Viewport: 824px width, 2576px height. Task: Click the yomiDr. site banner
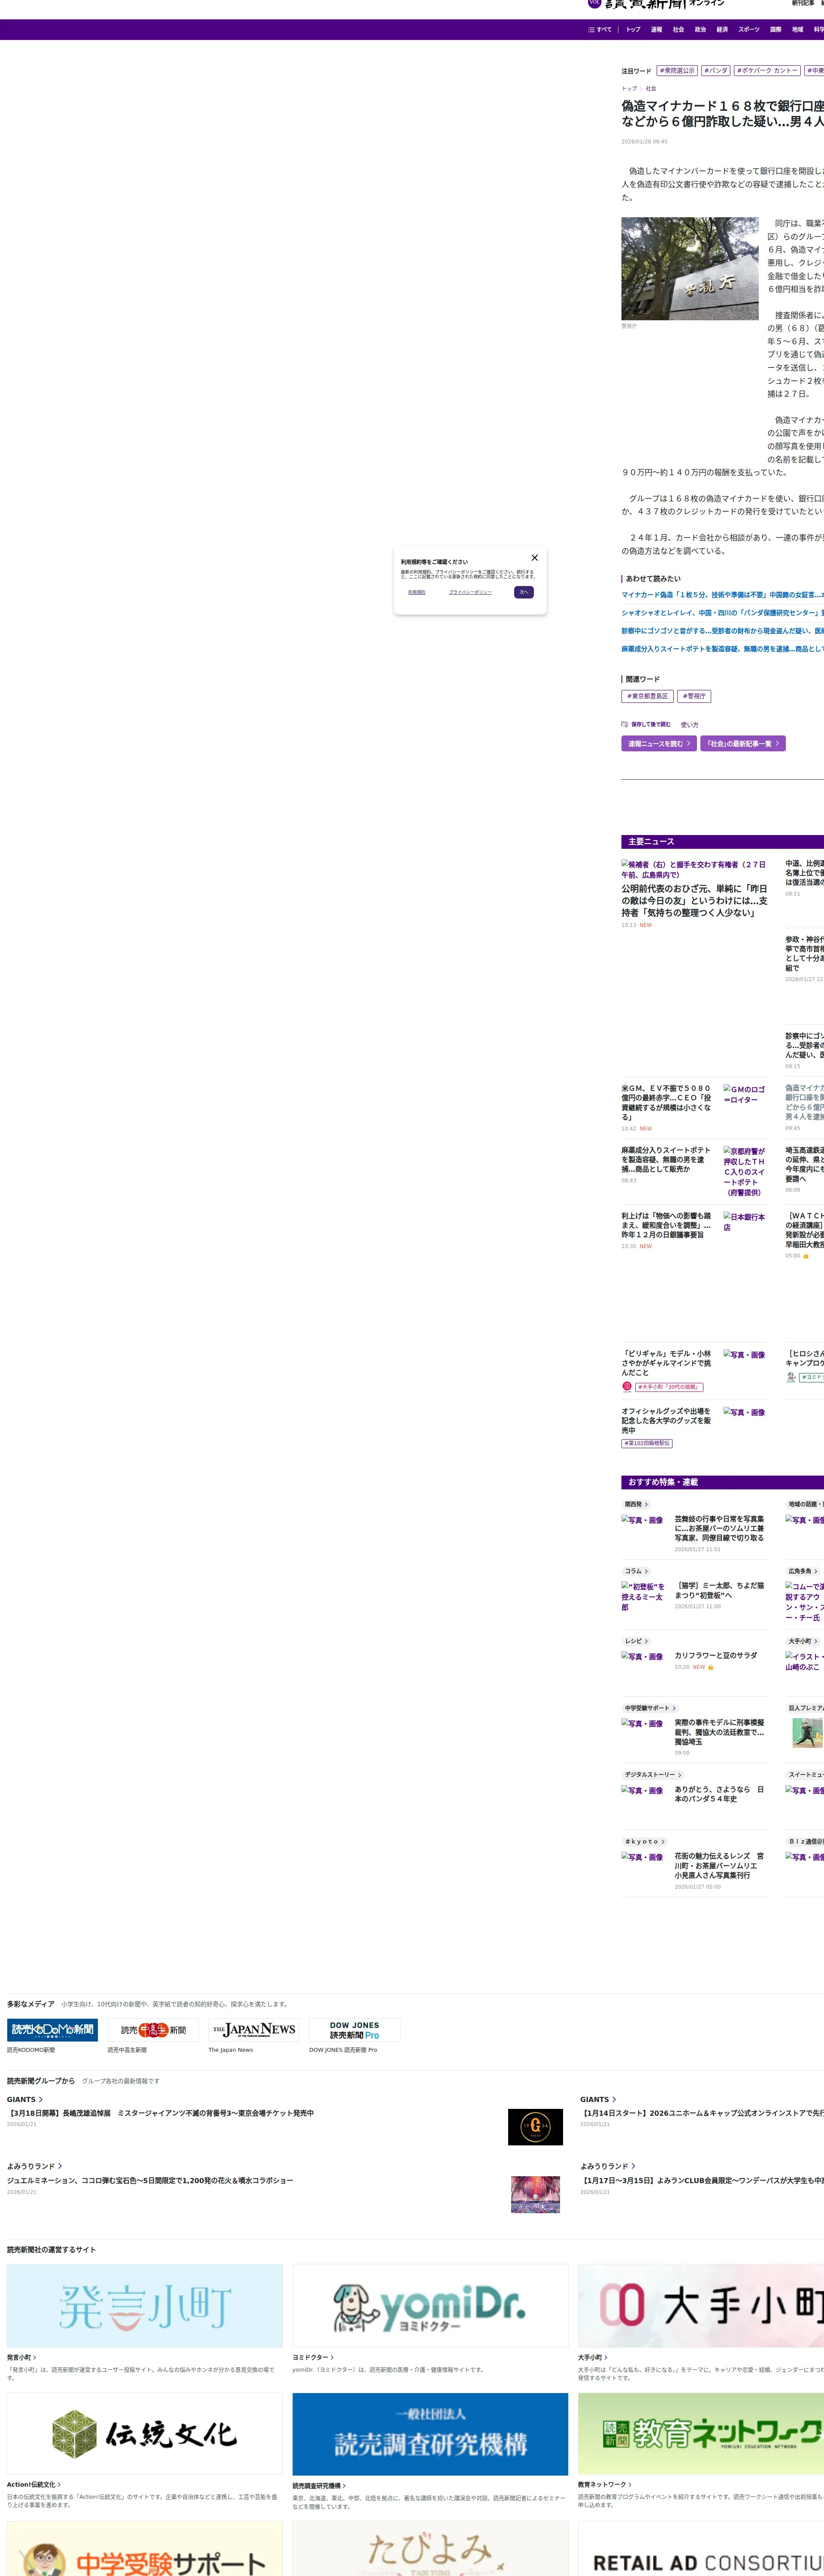pos(430,2306)
